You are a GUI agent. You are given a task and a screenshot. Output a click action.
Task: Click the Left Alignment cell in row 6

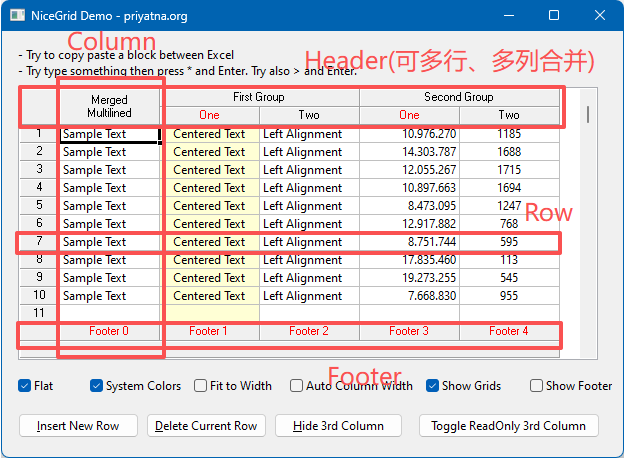pos(309,224)
